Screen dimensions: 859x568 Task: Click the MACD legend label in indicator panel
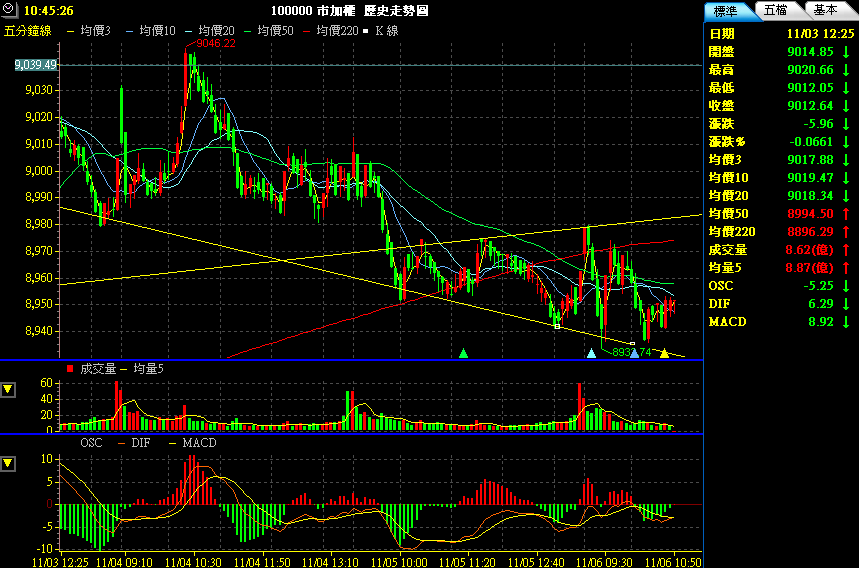click(199, 443)
